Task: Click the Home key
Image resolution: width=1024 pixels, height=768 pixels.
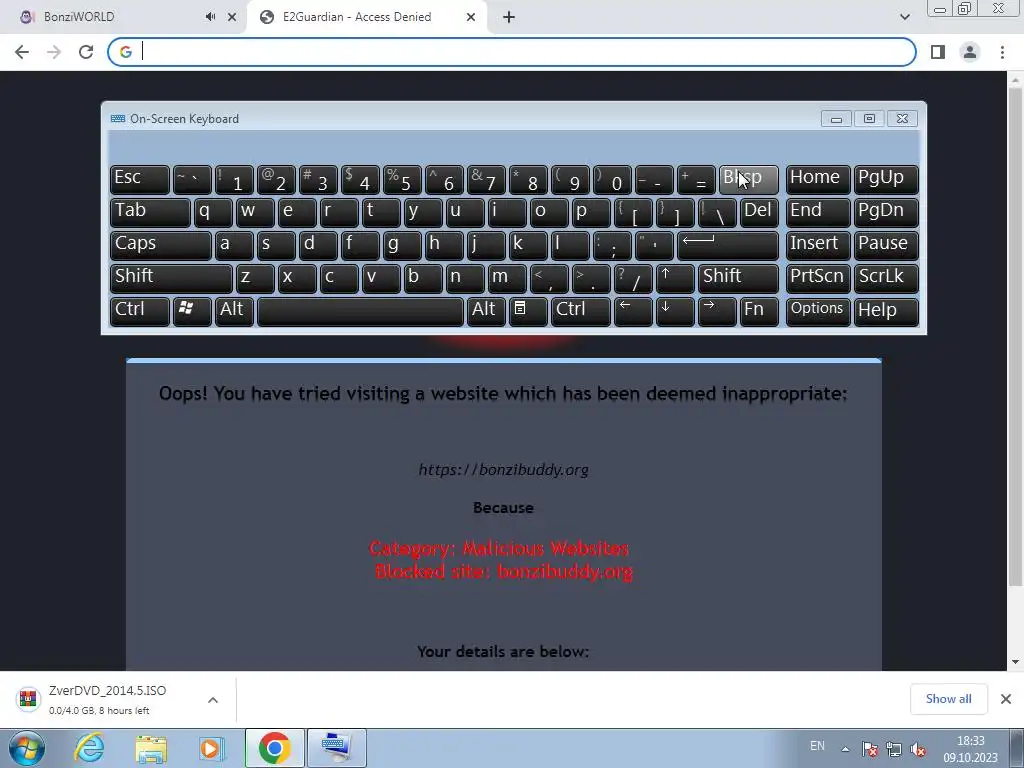Action: point(818,179)
